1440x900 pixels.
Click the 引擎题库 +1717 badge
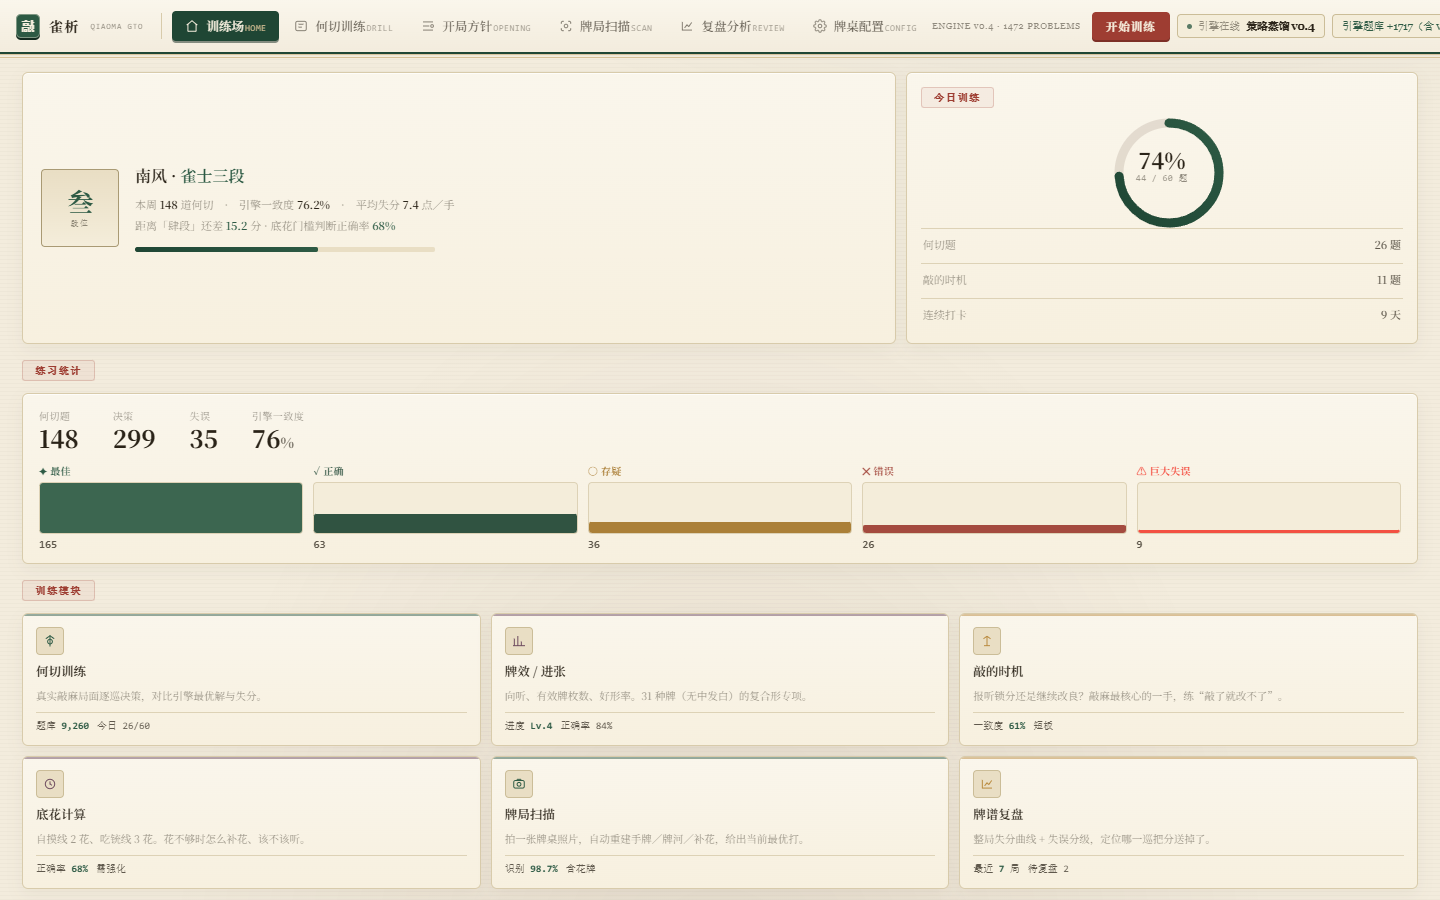pyautogui.click(x=1388, y=27)
